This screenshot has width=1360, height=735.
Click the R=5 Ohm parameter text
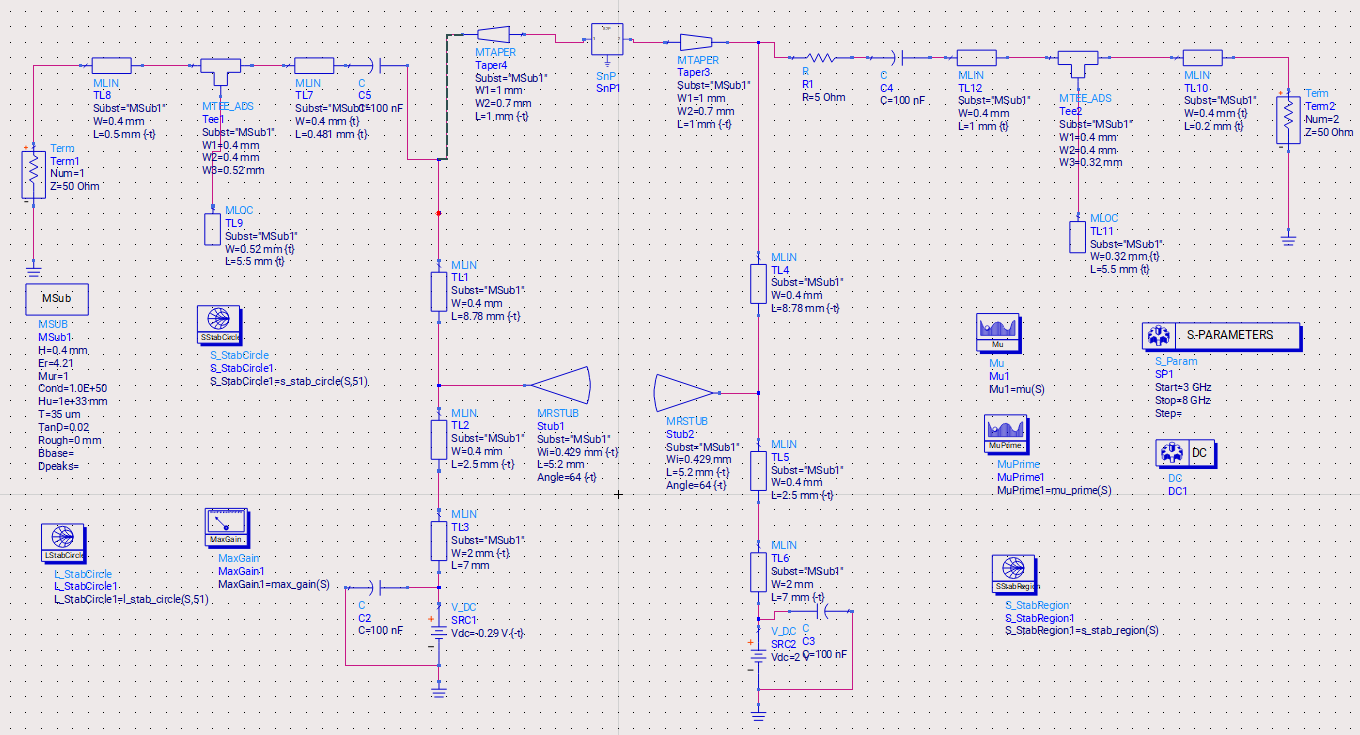point(823,98)
